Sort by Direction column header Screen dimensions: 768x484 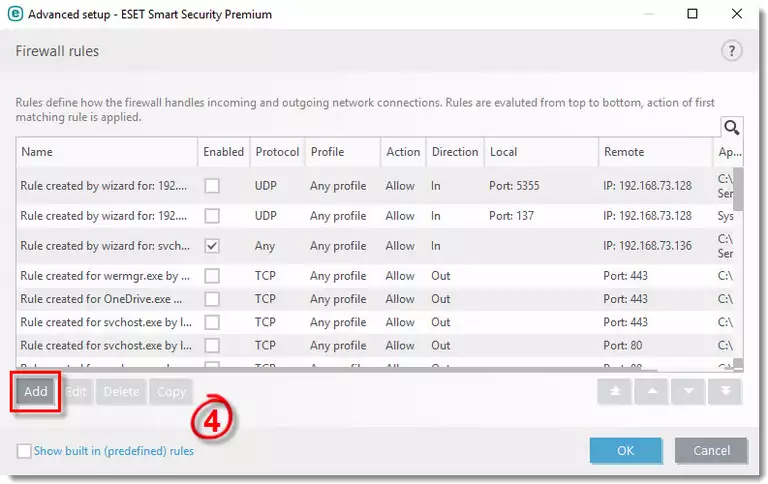(454, 152)
